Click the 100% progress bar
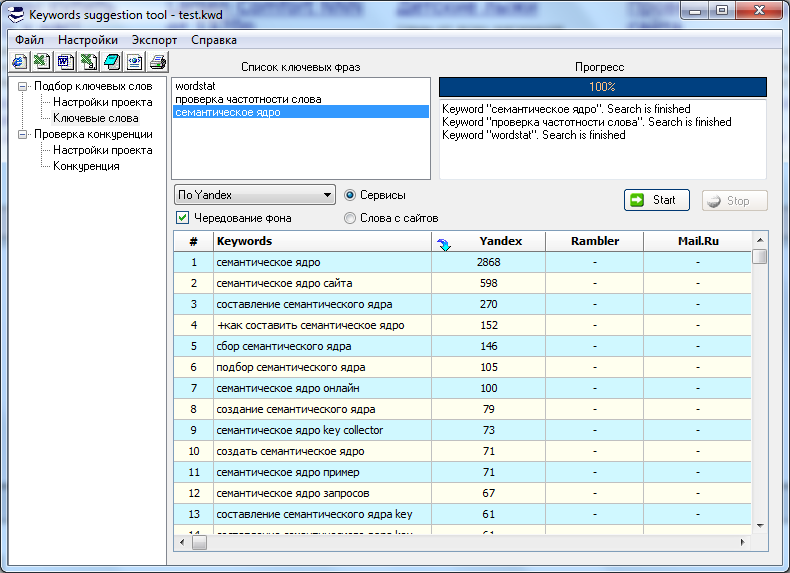The image size is (790, 573). [602, 87]
